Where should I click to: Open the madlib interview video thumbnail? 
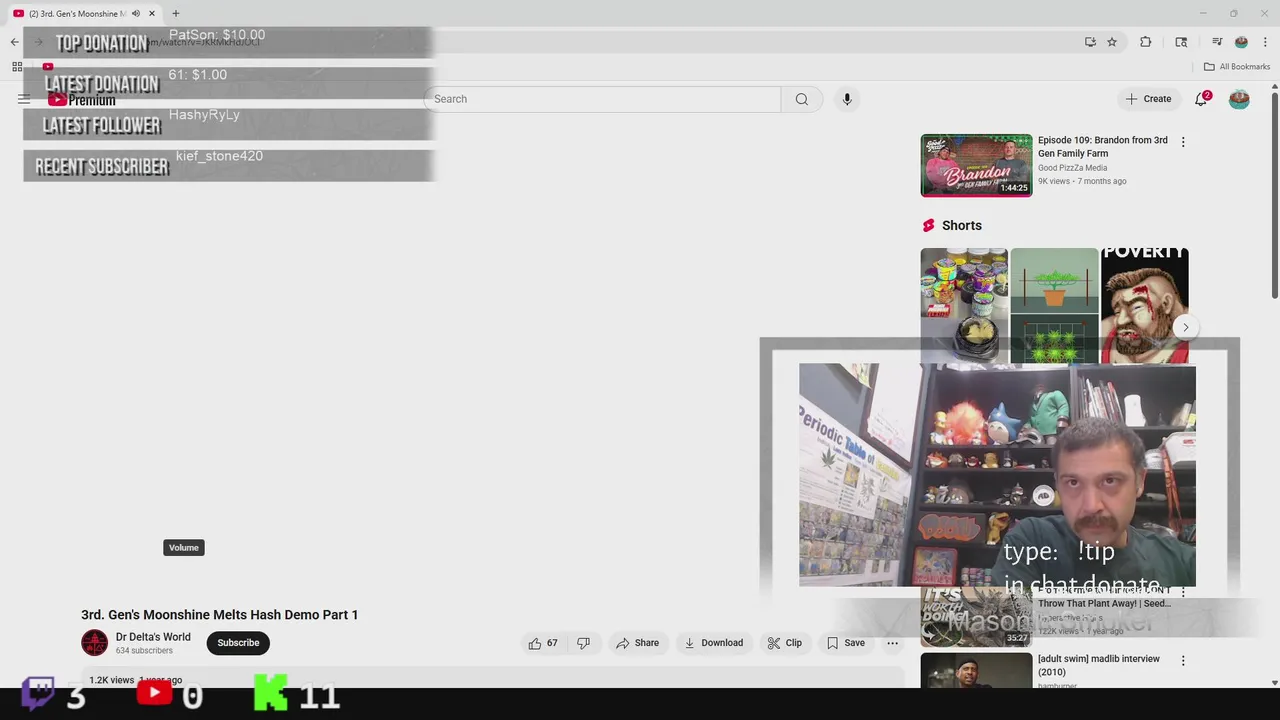pos(976,670)
